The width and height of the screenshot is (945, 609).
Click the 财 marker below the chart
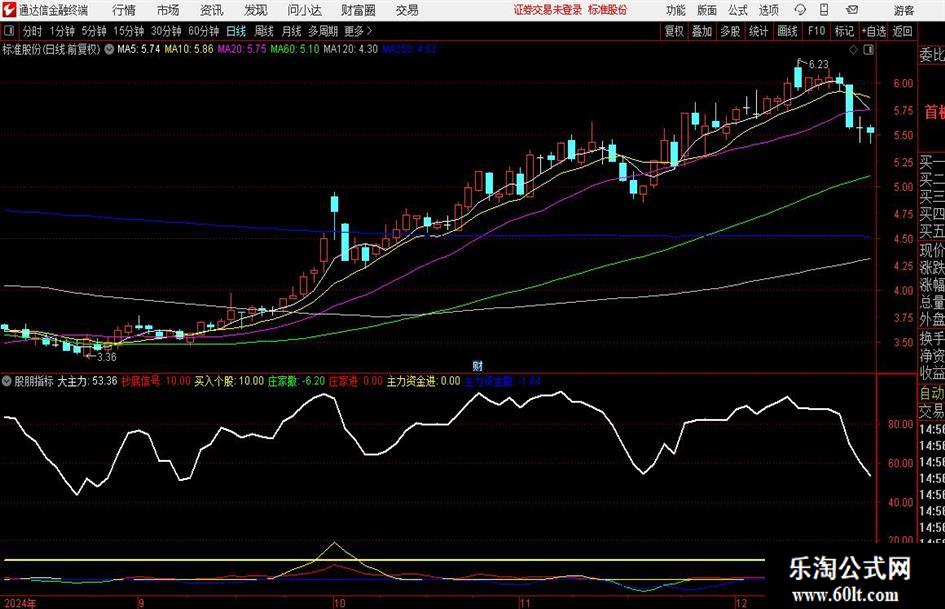click(x=477, y=365)
